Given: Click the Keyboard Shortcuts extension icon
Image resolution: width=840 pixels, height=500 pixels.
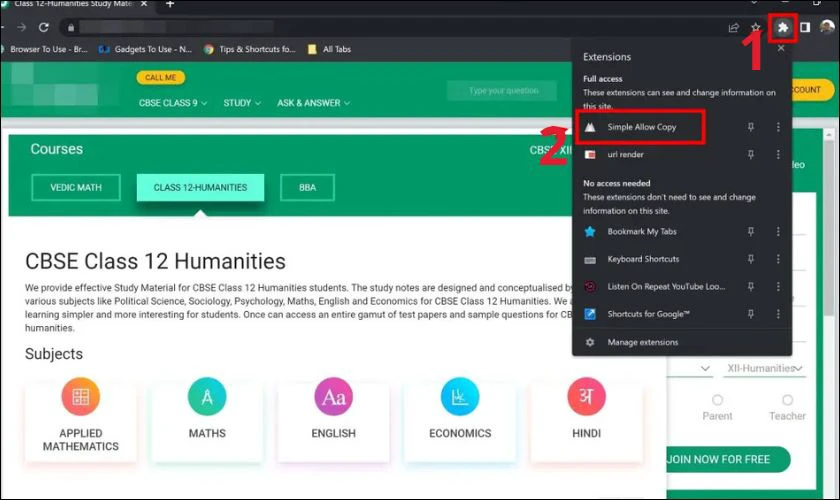Looking at the screenshot, I should [590, 259].
